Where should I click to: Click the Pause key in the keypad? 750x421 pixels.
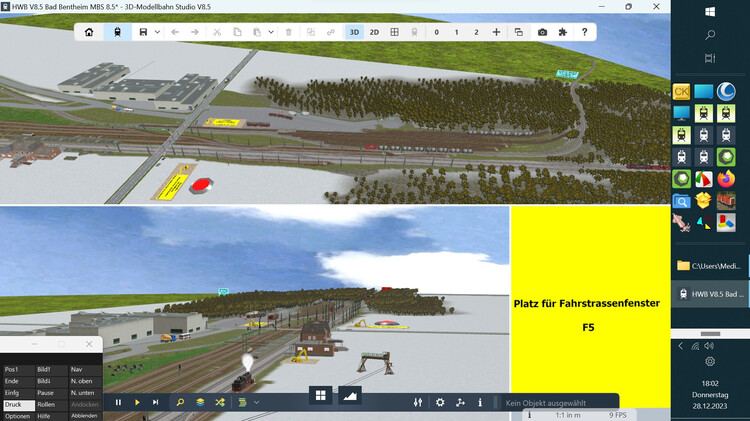click(51, 393)
